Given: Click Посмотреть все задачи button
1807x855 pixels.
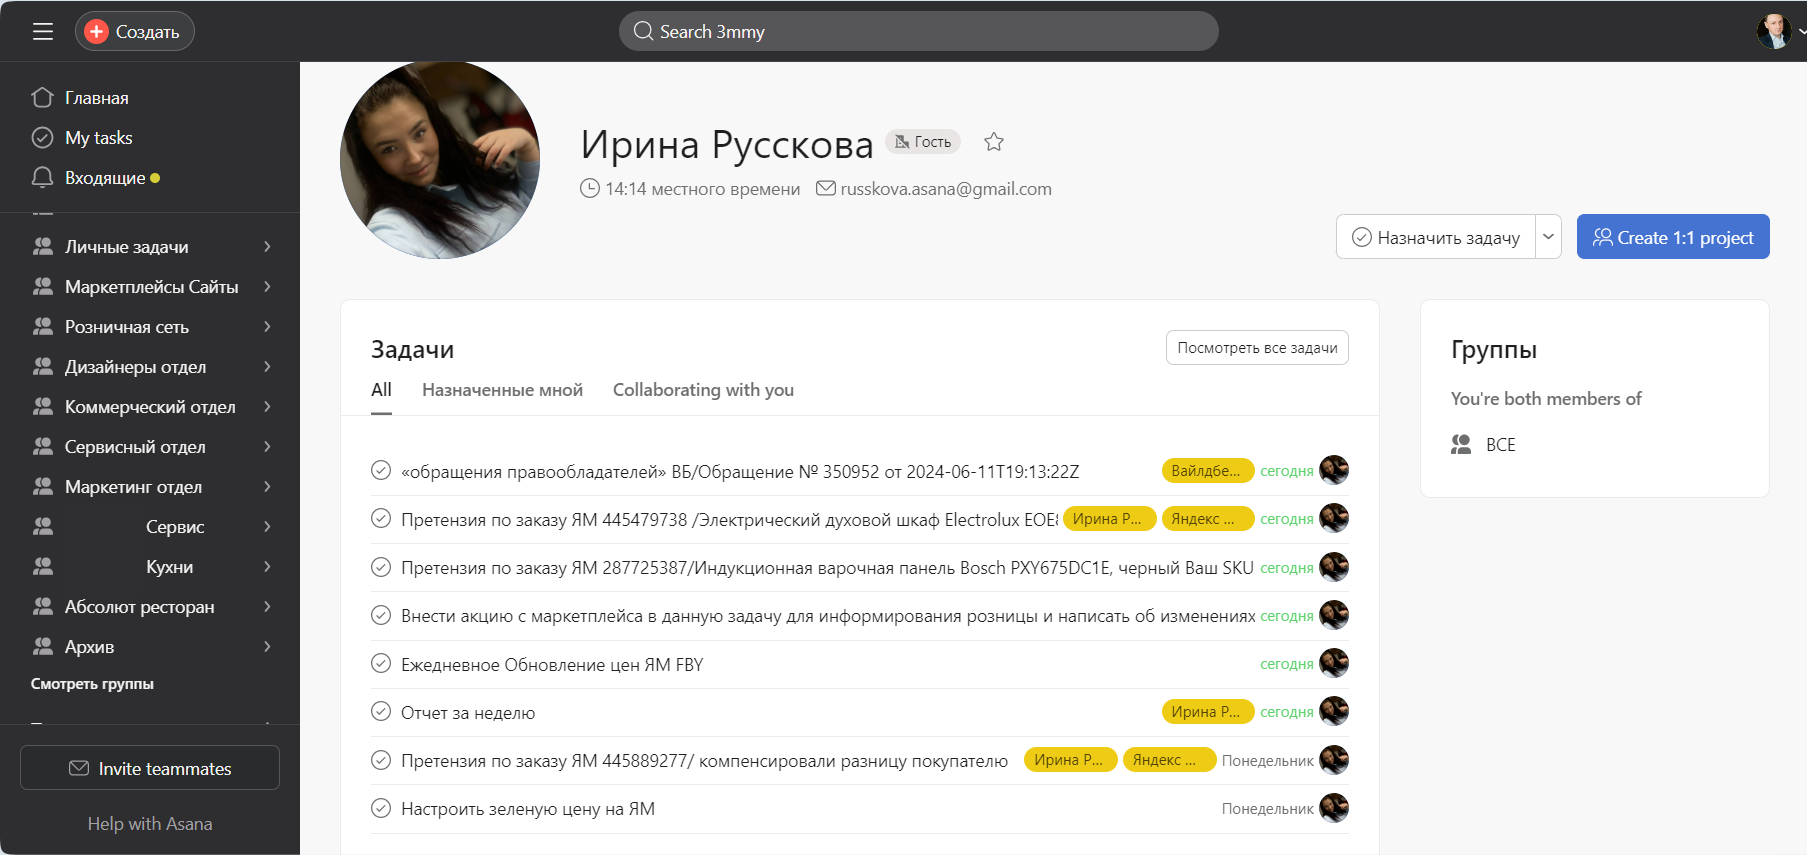Looking at the screenshot, I should point(1257,348).
